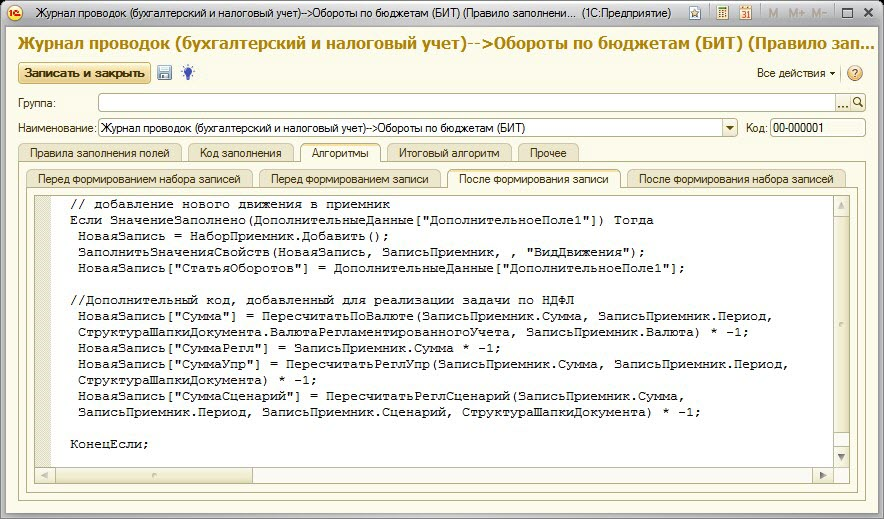Switch to the Правила заполнения полей tab

pos(100,153)
